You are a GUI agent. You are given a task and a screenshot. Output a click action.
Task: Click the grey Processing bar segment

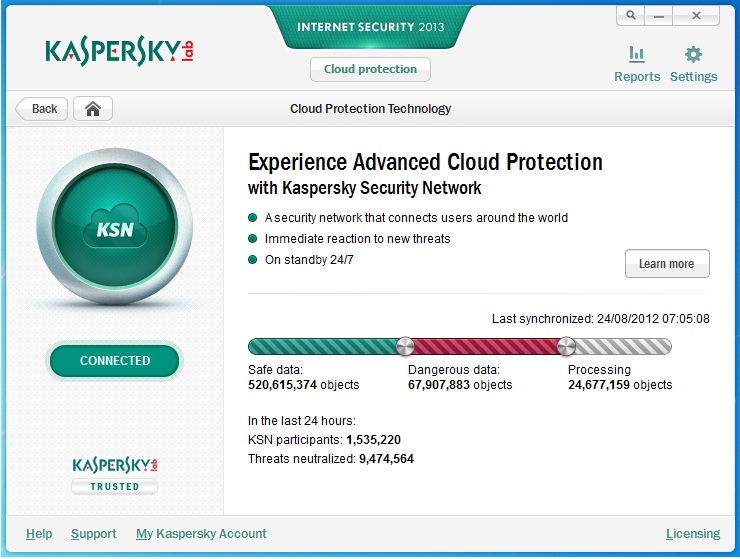pyautogui.click(x=622, y=347)
